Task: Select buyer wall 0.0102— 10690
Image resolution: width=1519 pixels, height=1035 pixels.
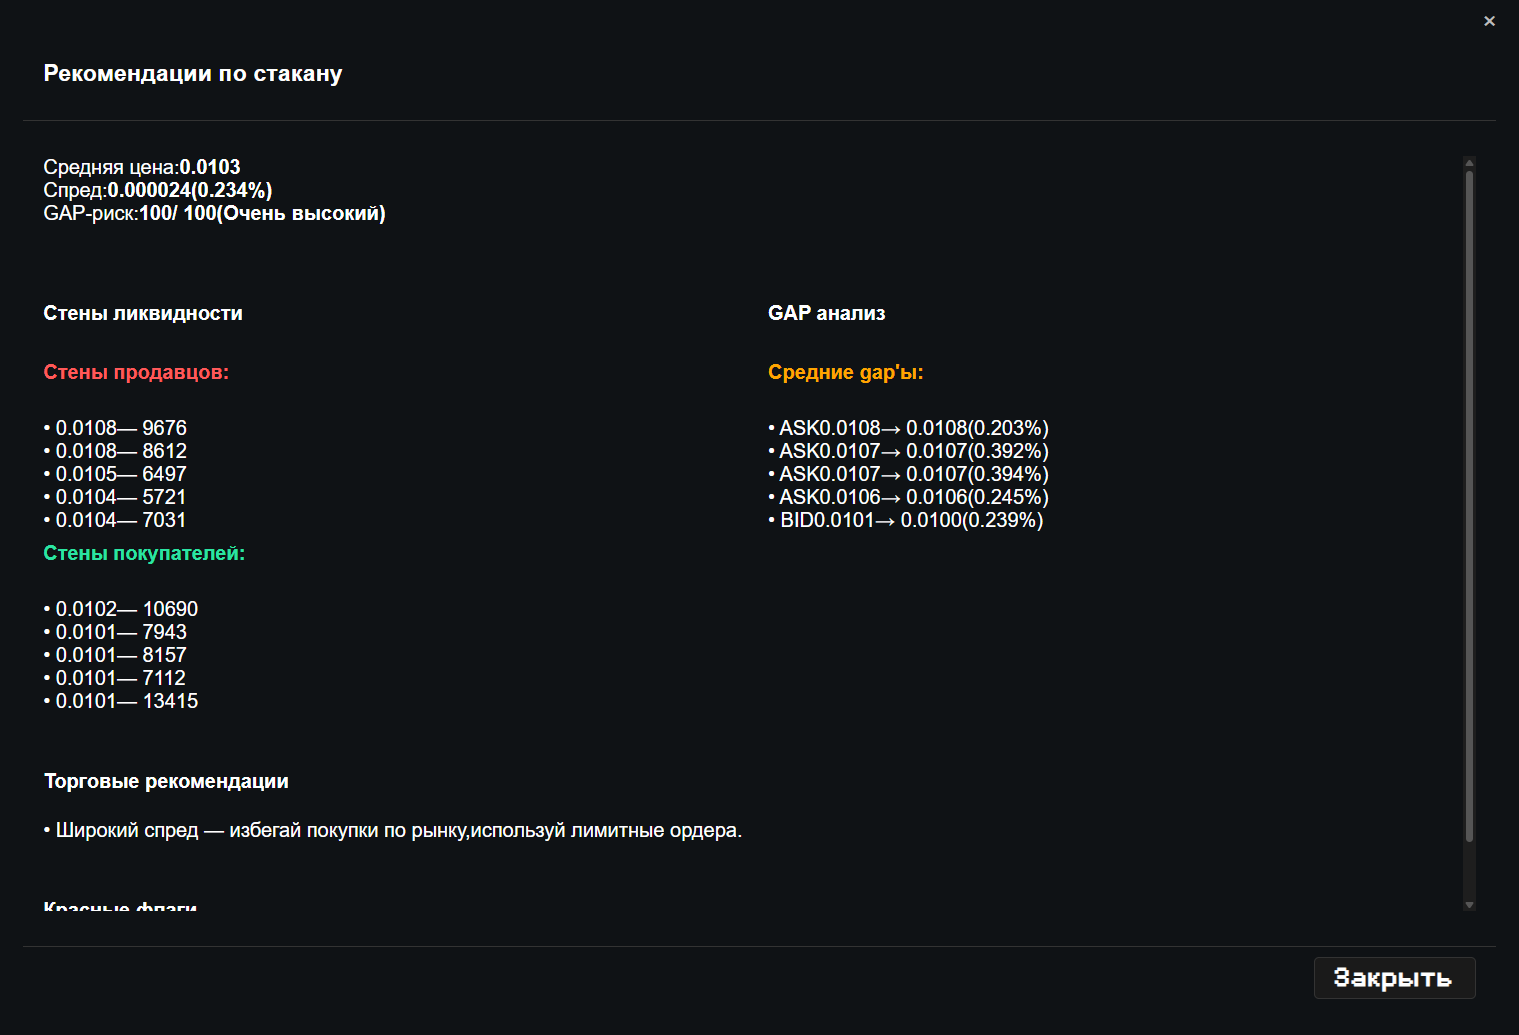Action: point(121,609)
